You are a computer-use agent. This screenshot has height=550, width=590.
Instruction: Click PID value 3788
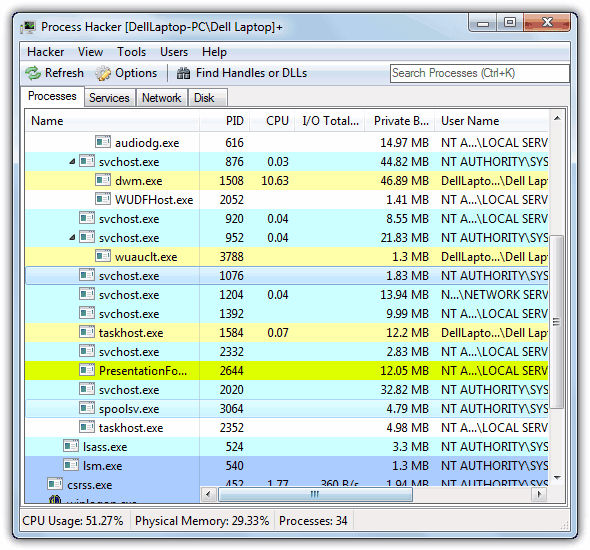tap(231, 257)
